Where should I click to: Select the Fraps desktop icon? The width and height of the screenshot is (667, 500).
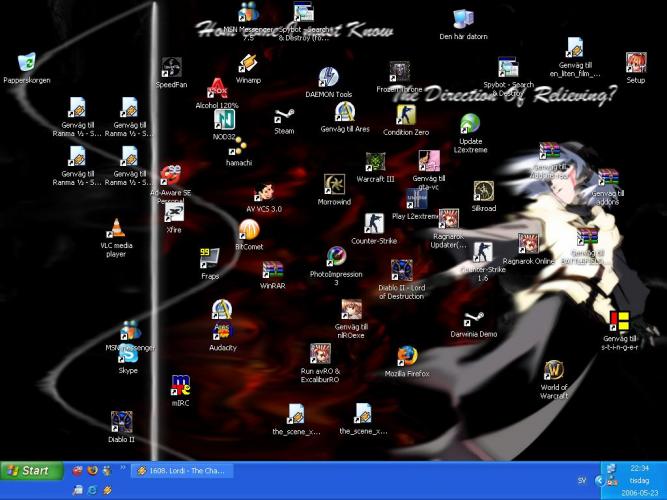click(210, 259)
